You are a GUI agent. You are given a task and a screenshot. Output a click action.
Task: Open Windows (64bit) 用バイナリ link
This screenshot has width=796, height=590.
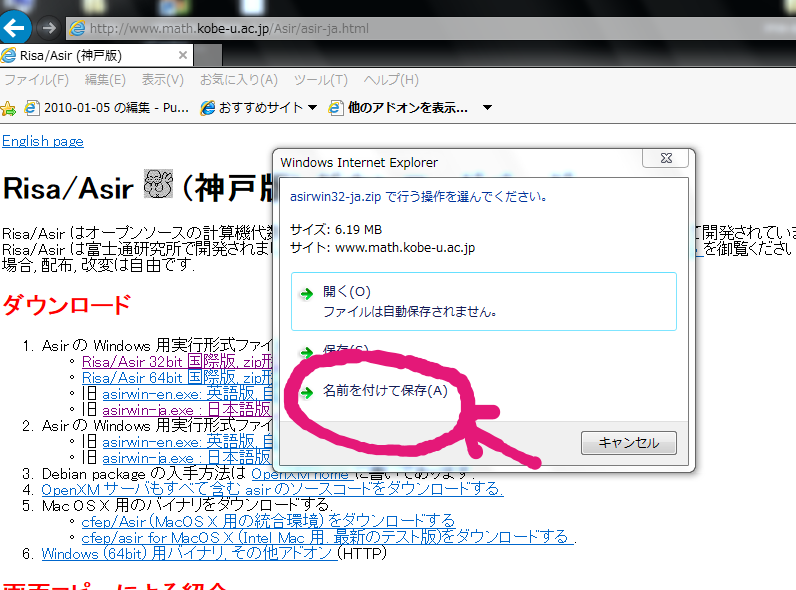click(x=189, y=553)
